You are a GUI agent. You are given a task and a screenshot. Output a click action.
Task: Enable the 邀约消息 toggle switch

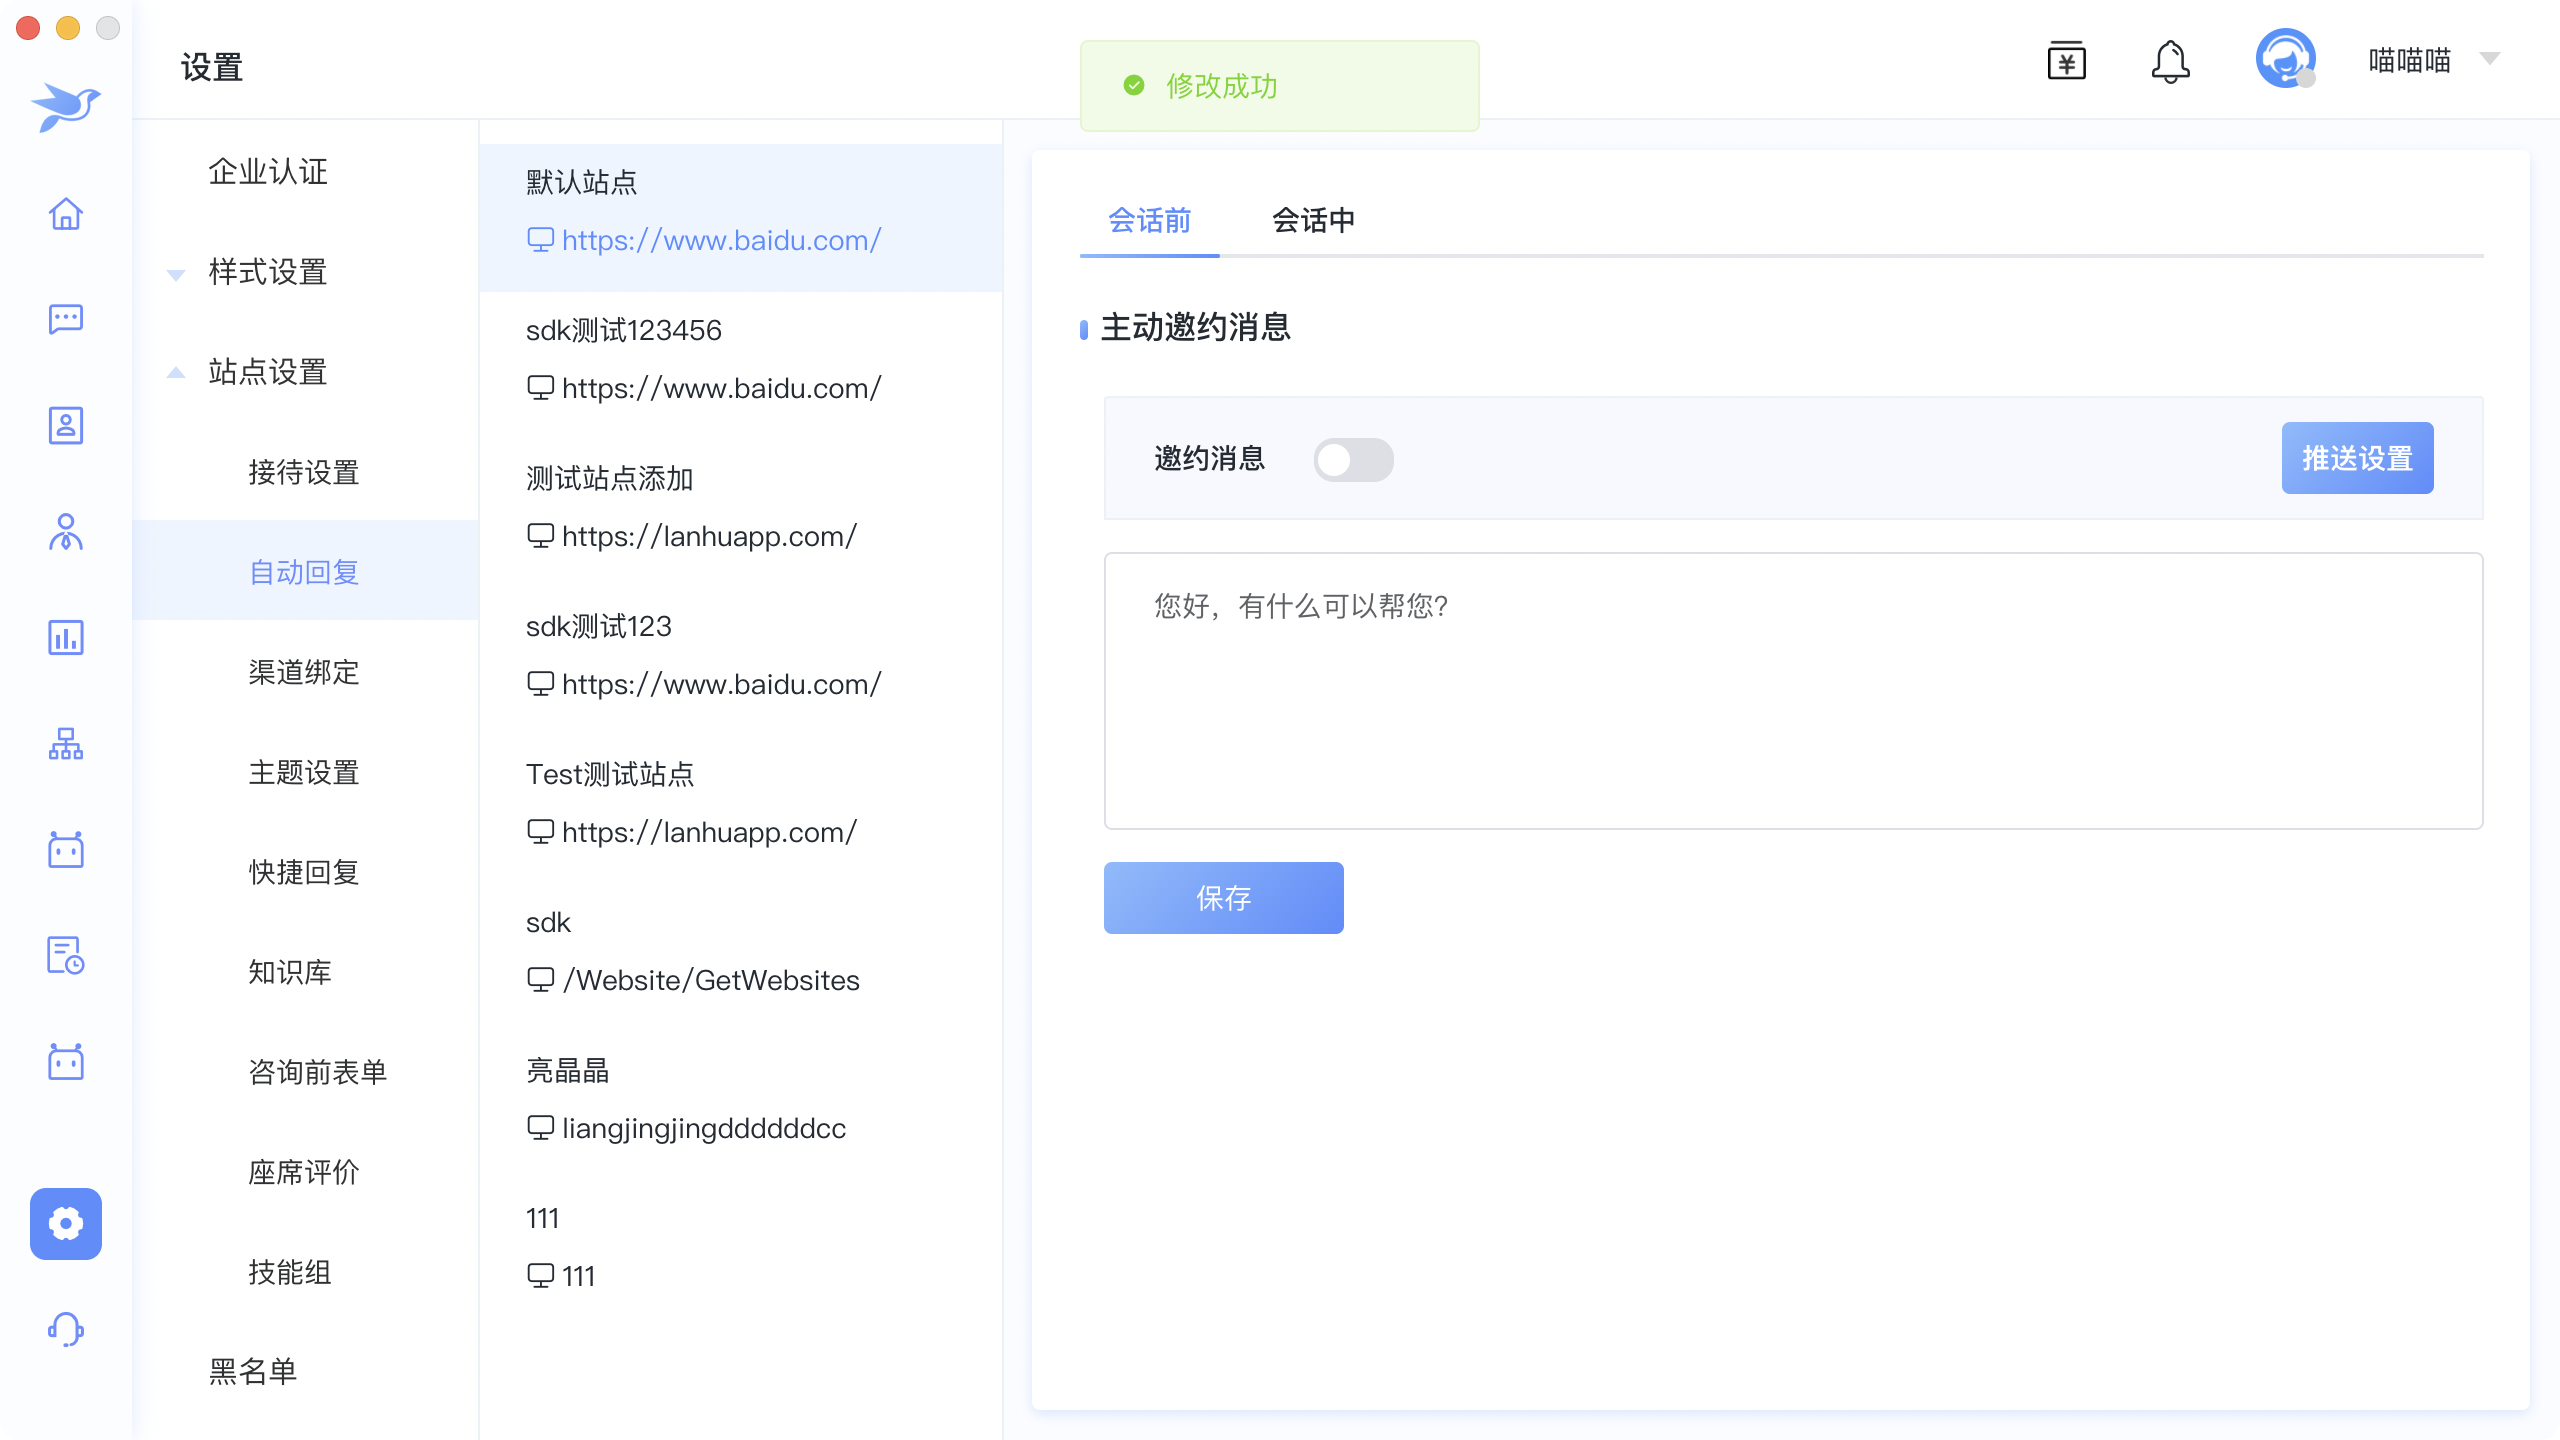[1353, 460]
